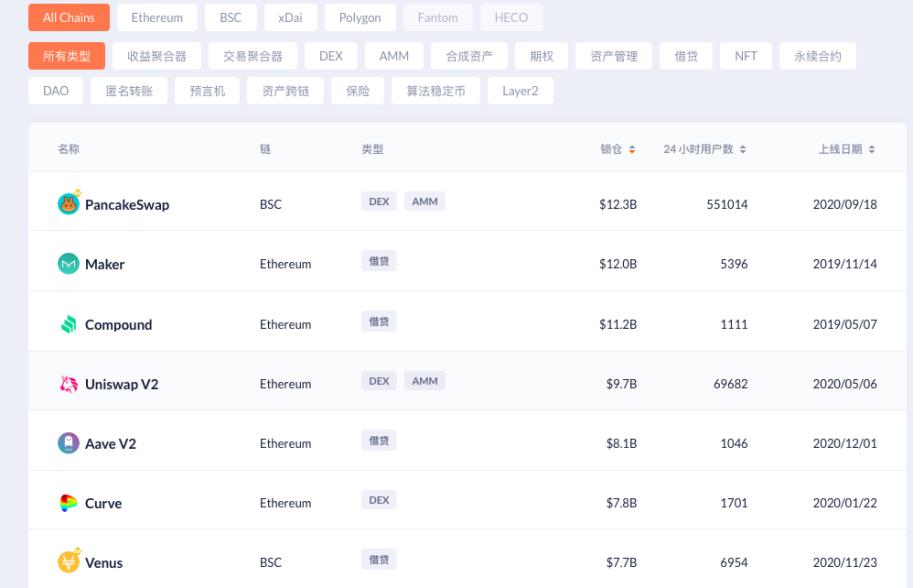Click the AMM tag in Uniswap V2 row
This screenshot has height=588, width=913.
pyautogui.click(x=425, y=381)
